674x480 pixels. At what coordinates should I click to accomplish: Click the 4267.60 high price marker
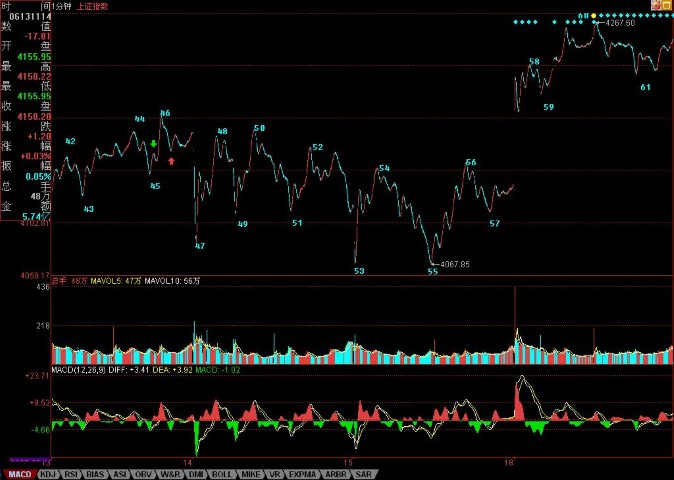point(617,23)
